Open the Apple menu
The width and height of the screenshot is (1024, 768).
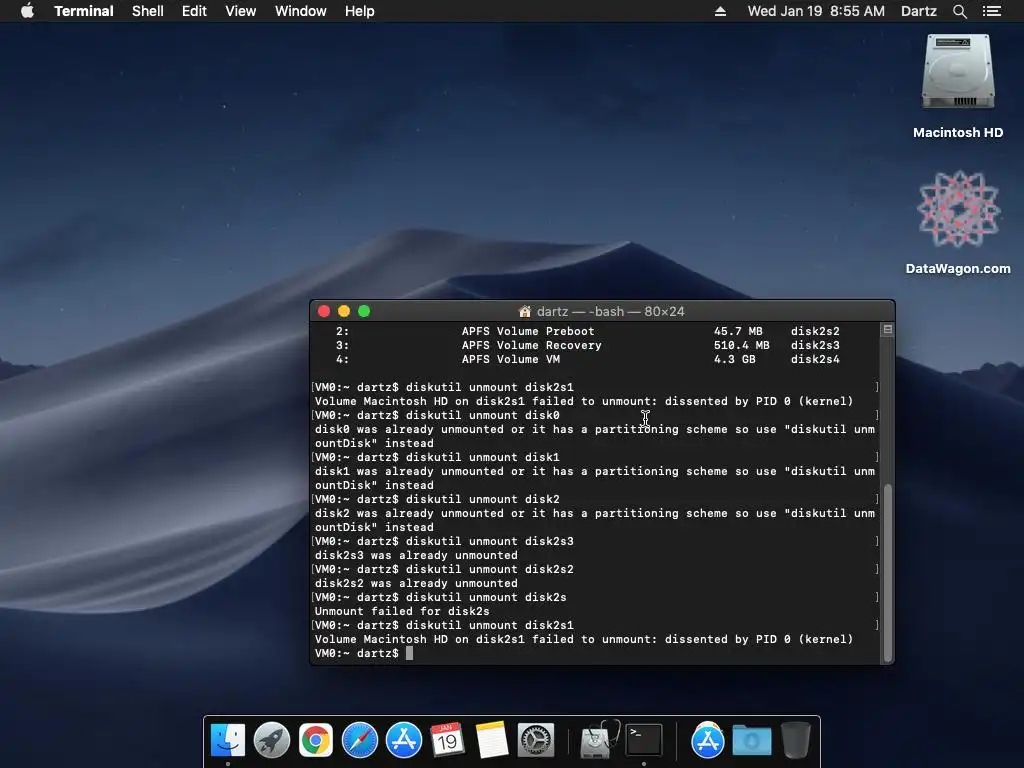point(27,10)
